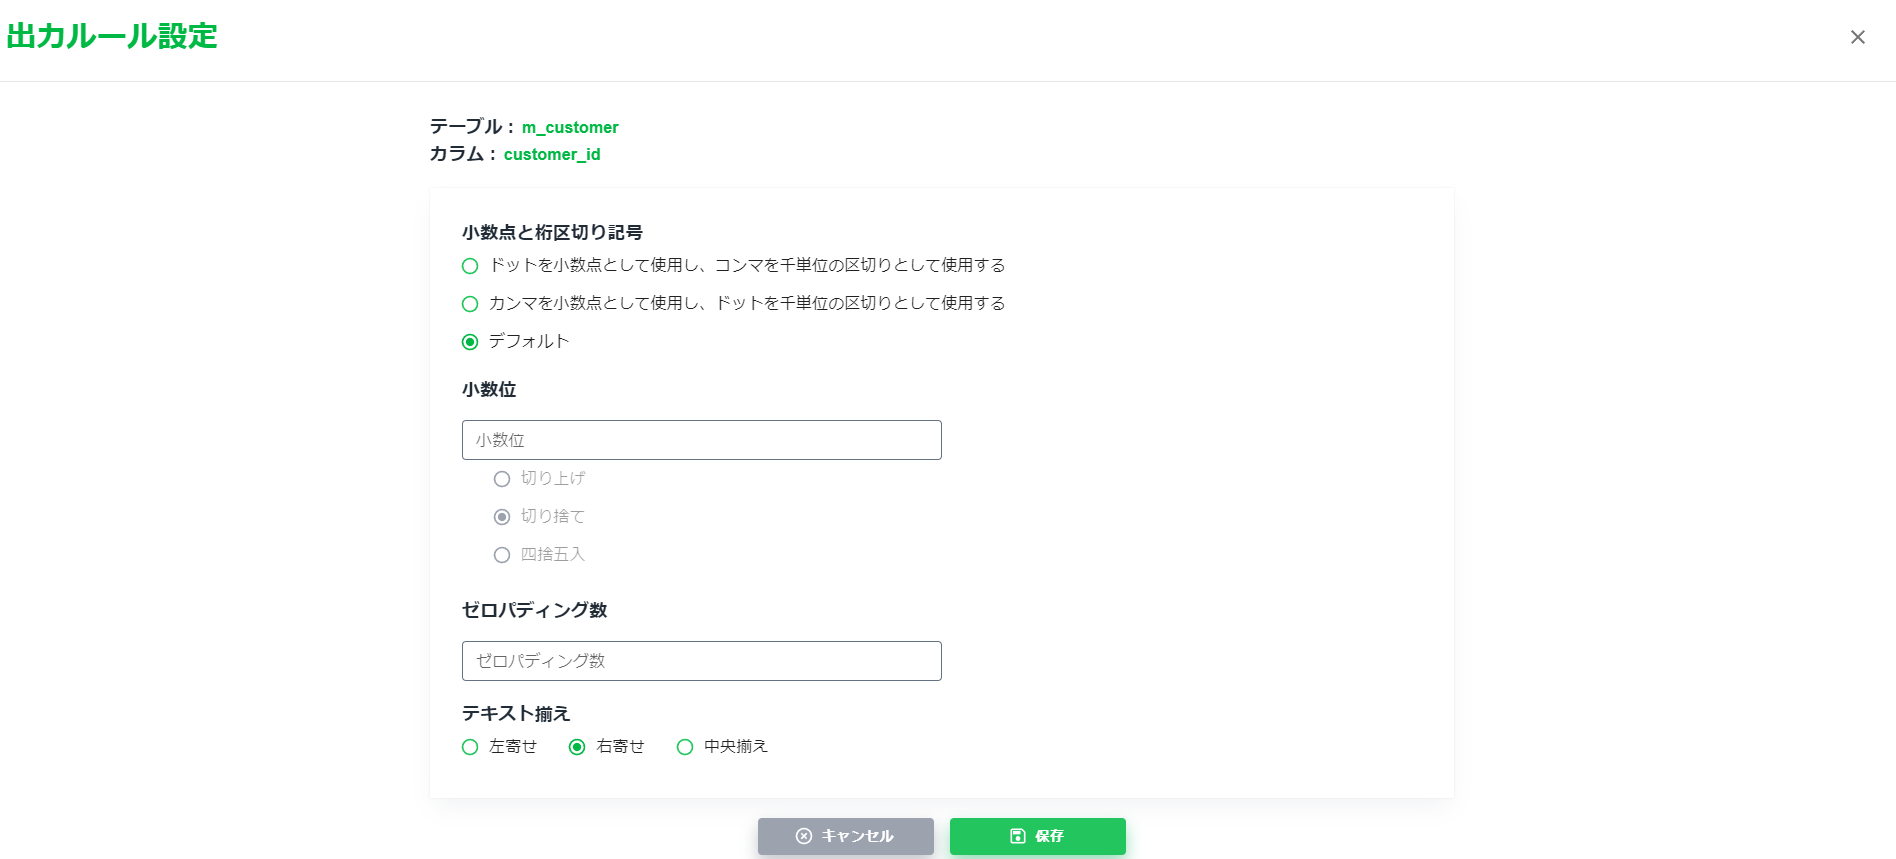
Task: Click the m_customer table name text
Action: 570,128
